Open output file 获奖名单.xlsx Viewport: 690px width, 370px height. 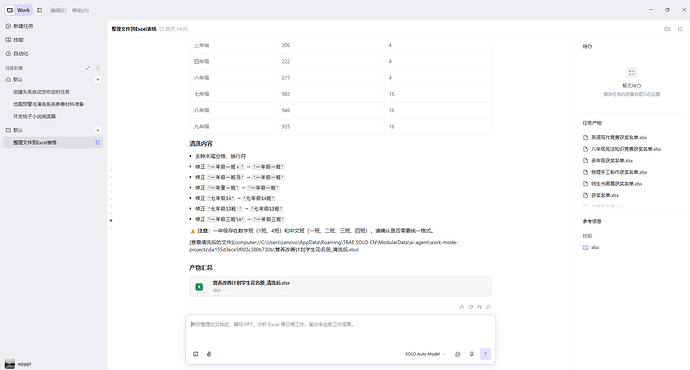coord(605,195)
